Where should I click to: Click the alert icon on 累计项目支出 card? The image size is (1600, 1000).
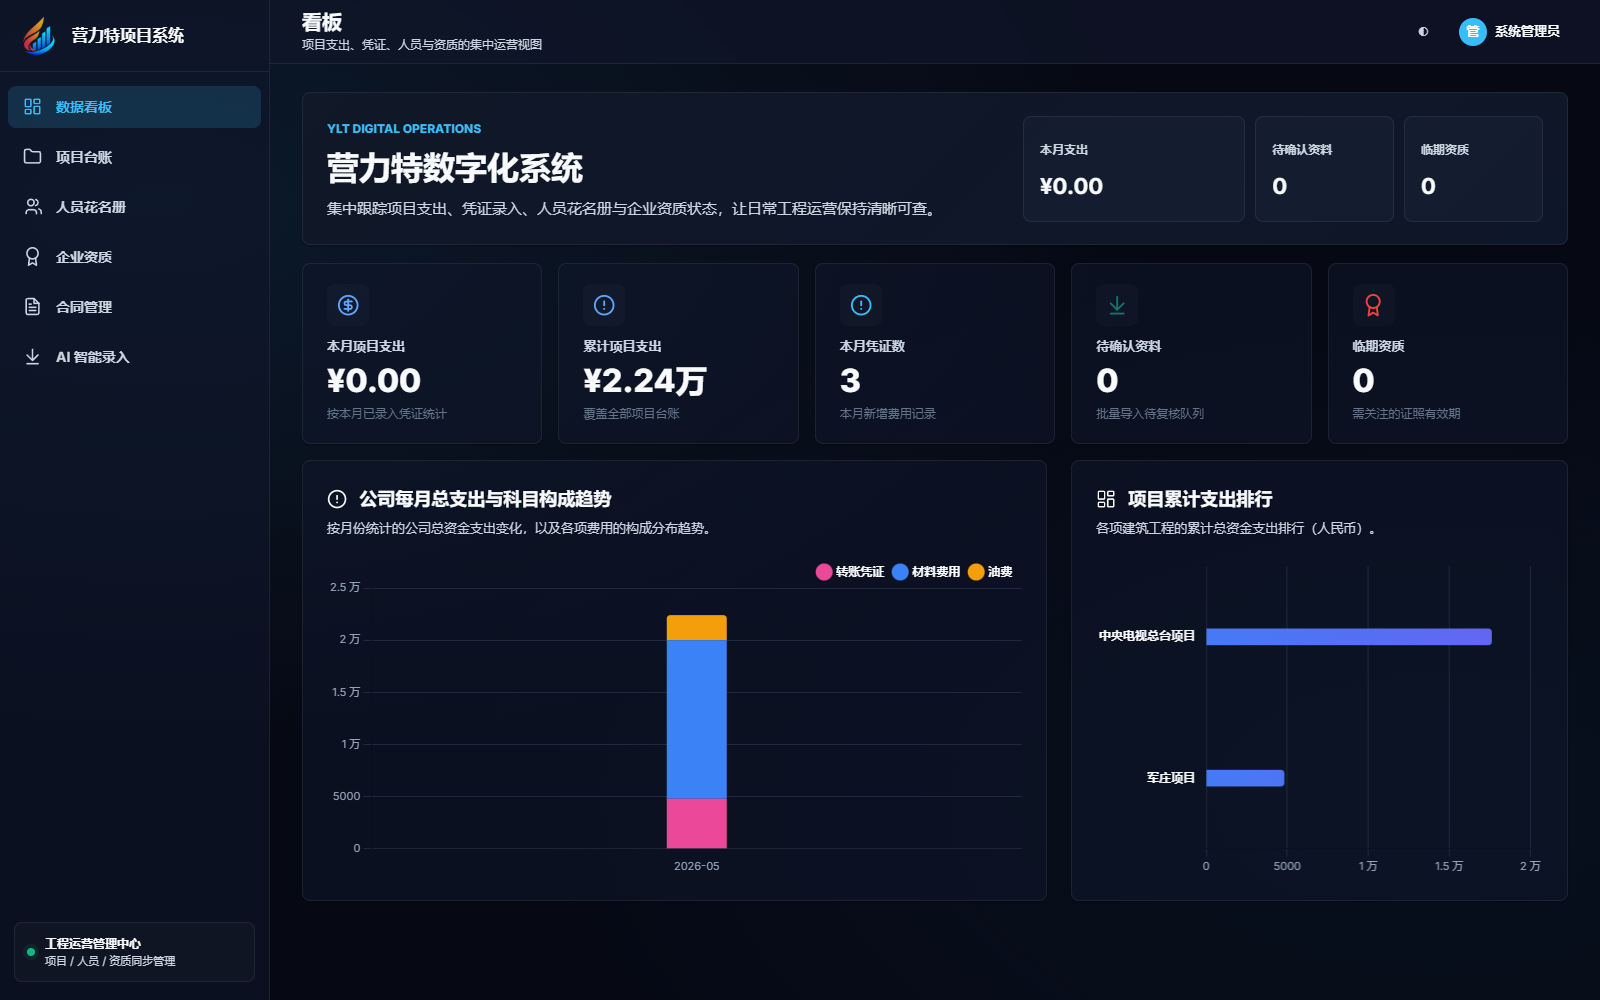coord(604,305)
